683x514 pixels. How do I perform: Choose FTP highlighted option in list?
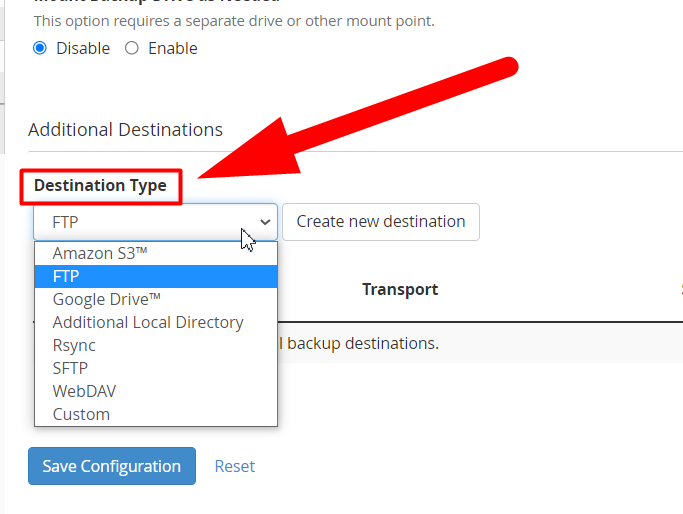[156, 277]
